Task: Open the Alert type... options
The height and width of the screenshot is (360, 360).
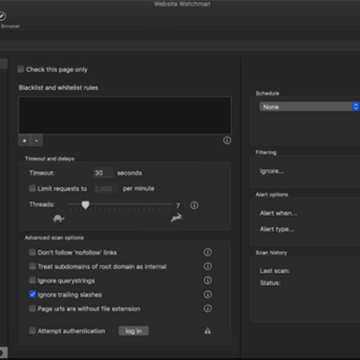Action: (277, 229)
